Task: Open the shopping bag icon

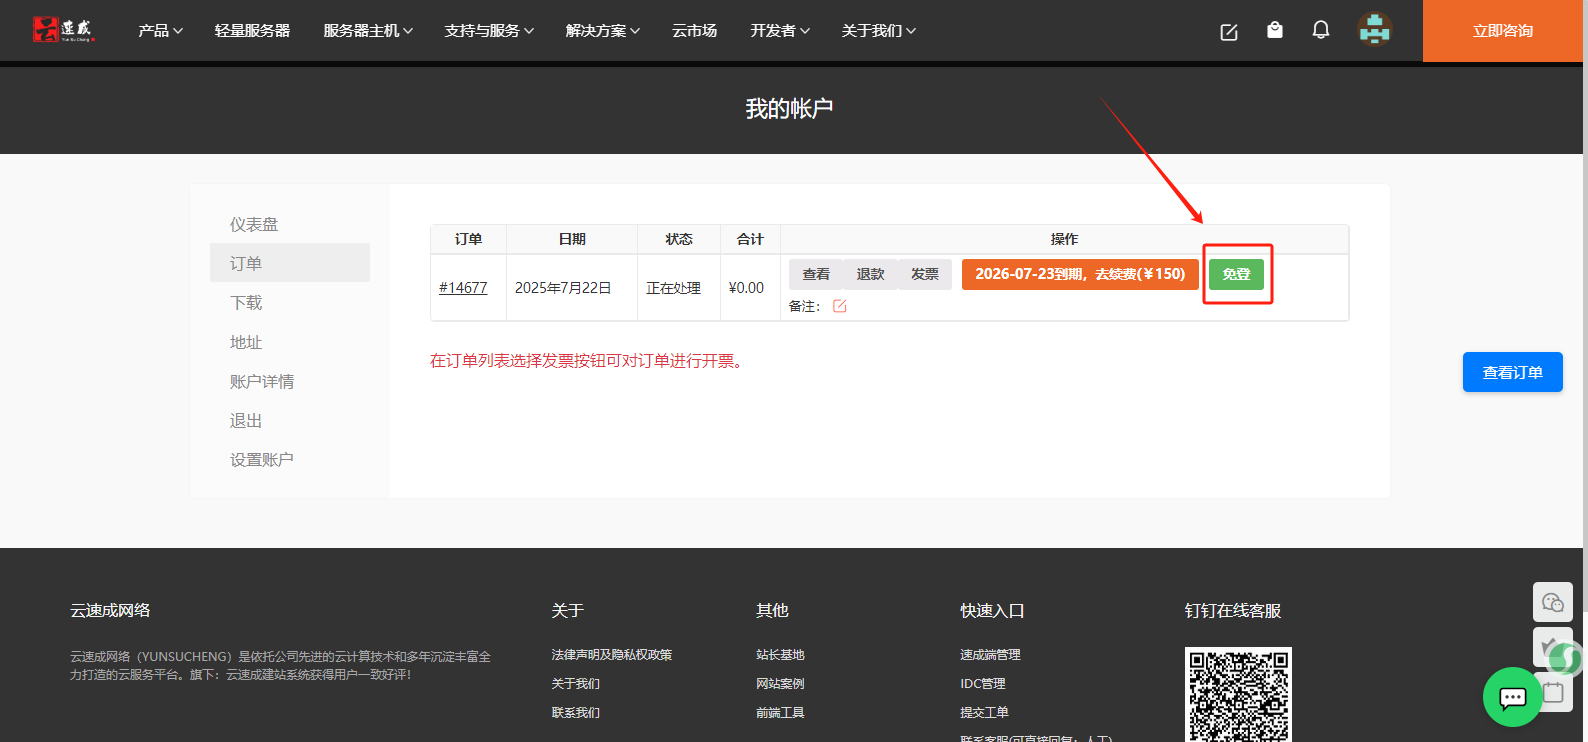Action: click(x=1274, y=31)
